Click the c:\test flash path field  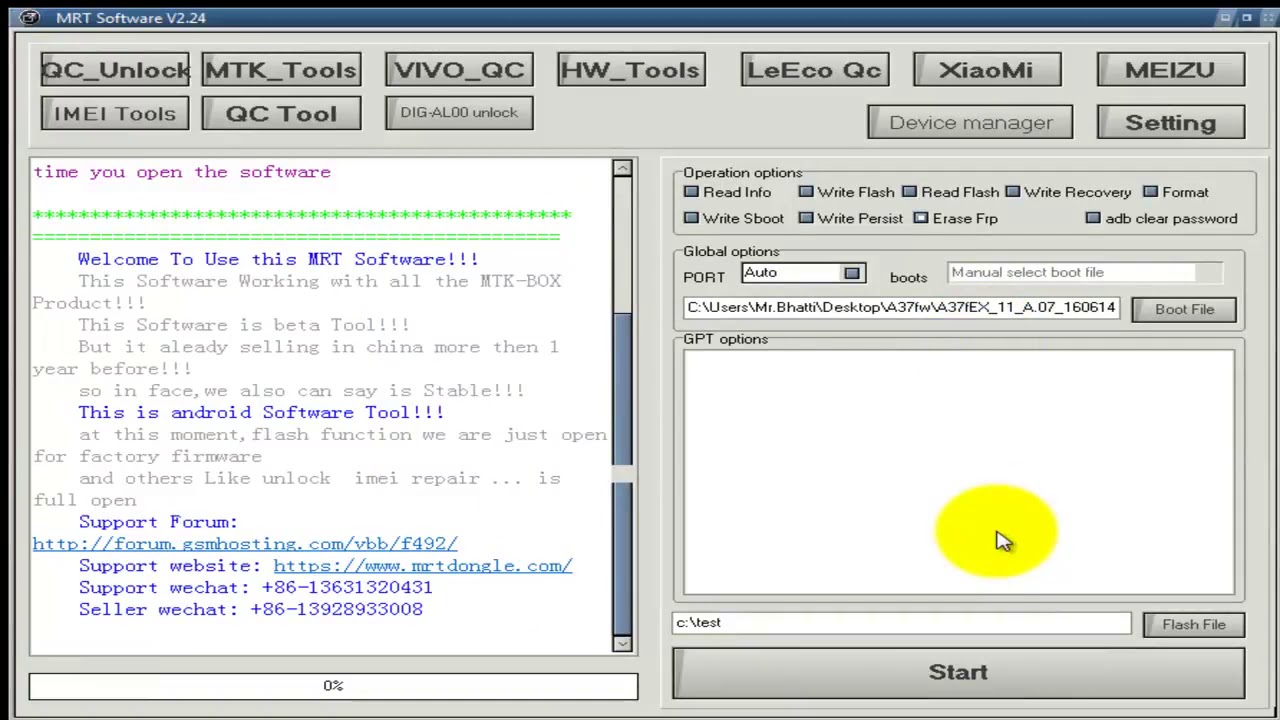coord(901,623)
